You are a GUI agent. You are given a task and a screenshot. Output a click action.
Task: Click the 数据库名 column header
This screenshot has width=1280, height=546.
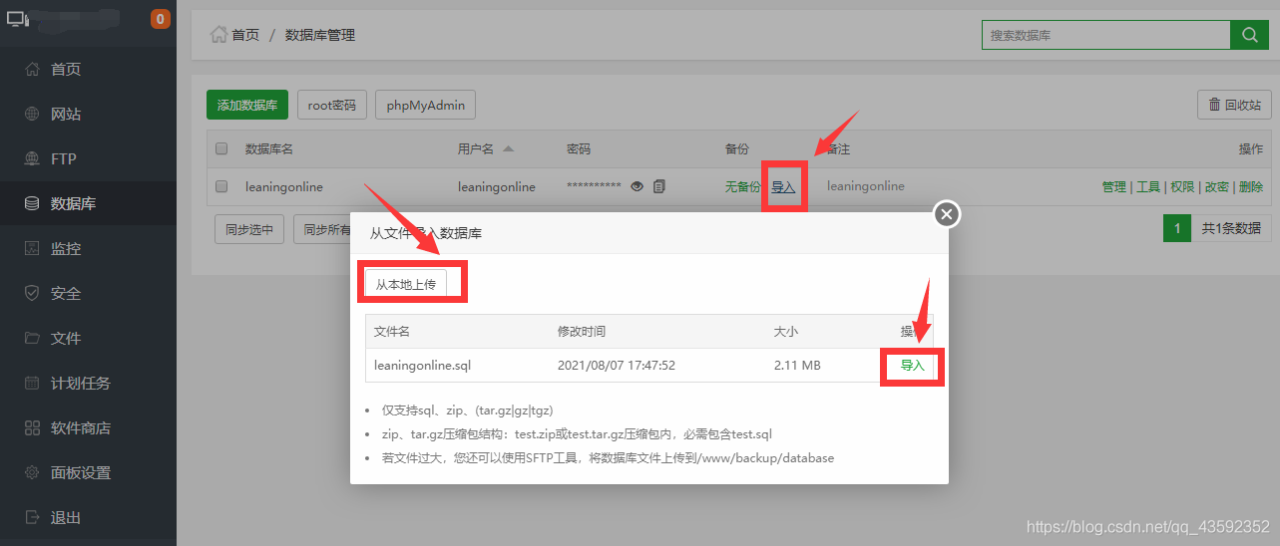click(x=269, y=149)
